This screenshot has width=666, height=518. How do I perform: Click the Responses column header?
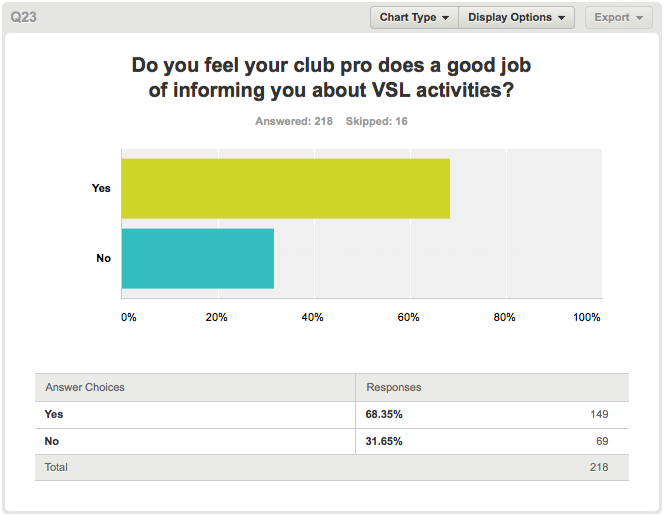[x=394, y=387]
